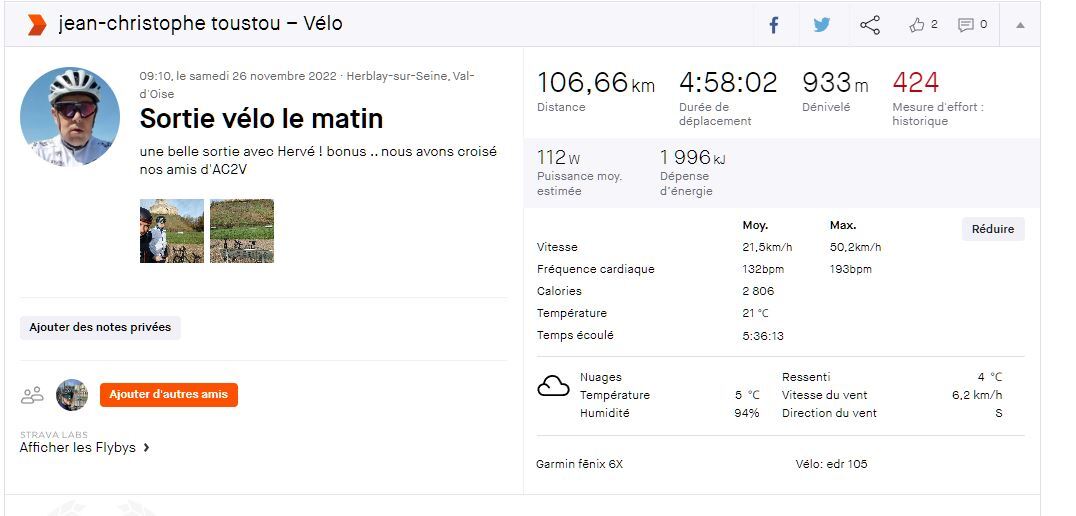Click the group athletes icon

coord(32,395)
